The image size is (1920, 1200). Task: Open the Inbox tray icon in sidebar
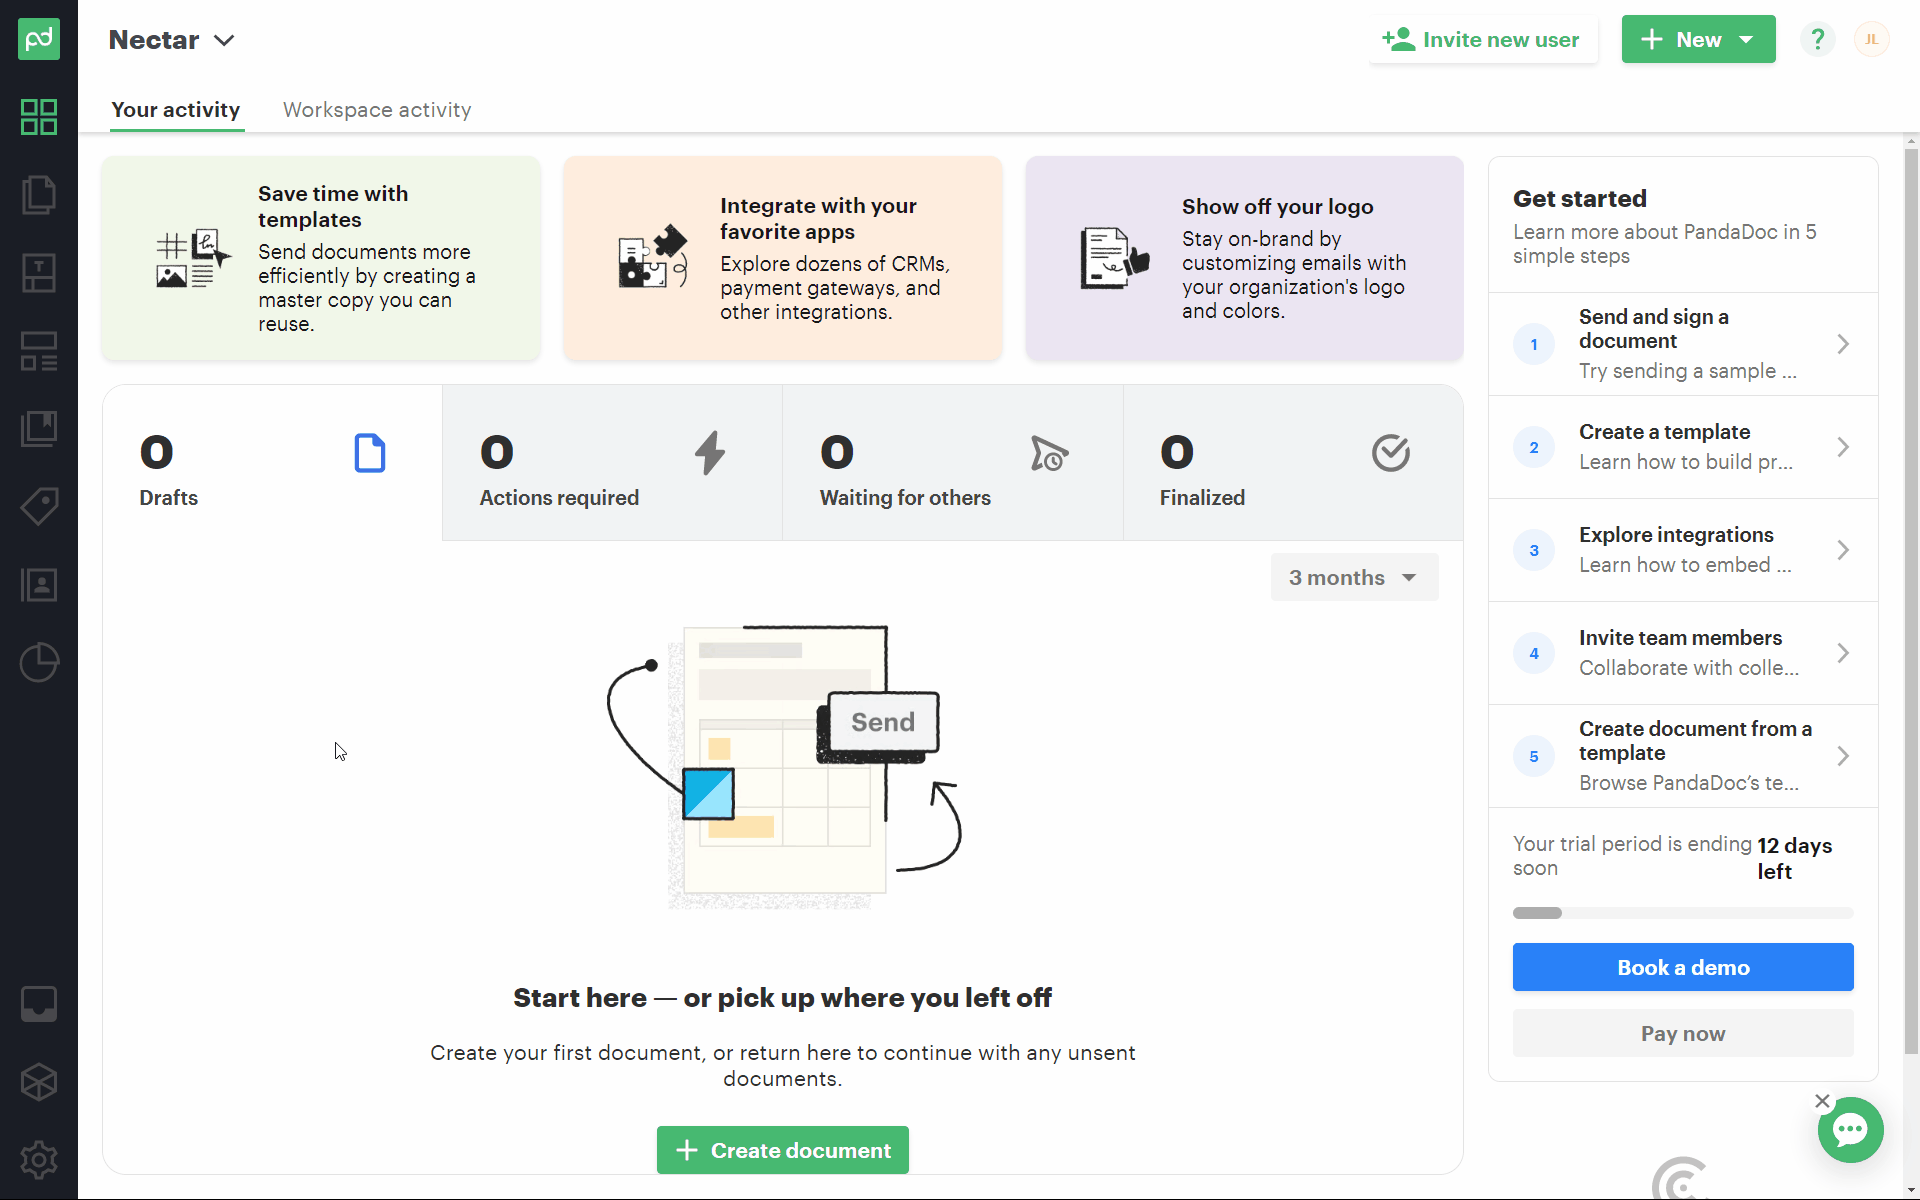pos(39,1004)
